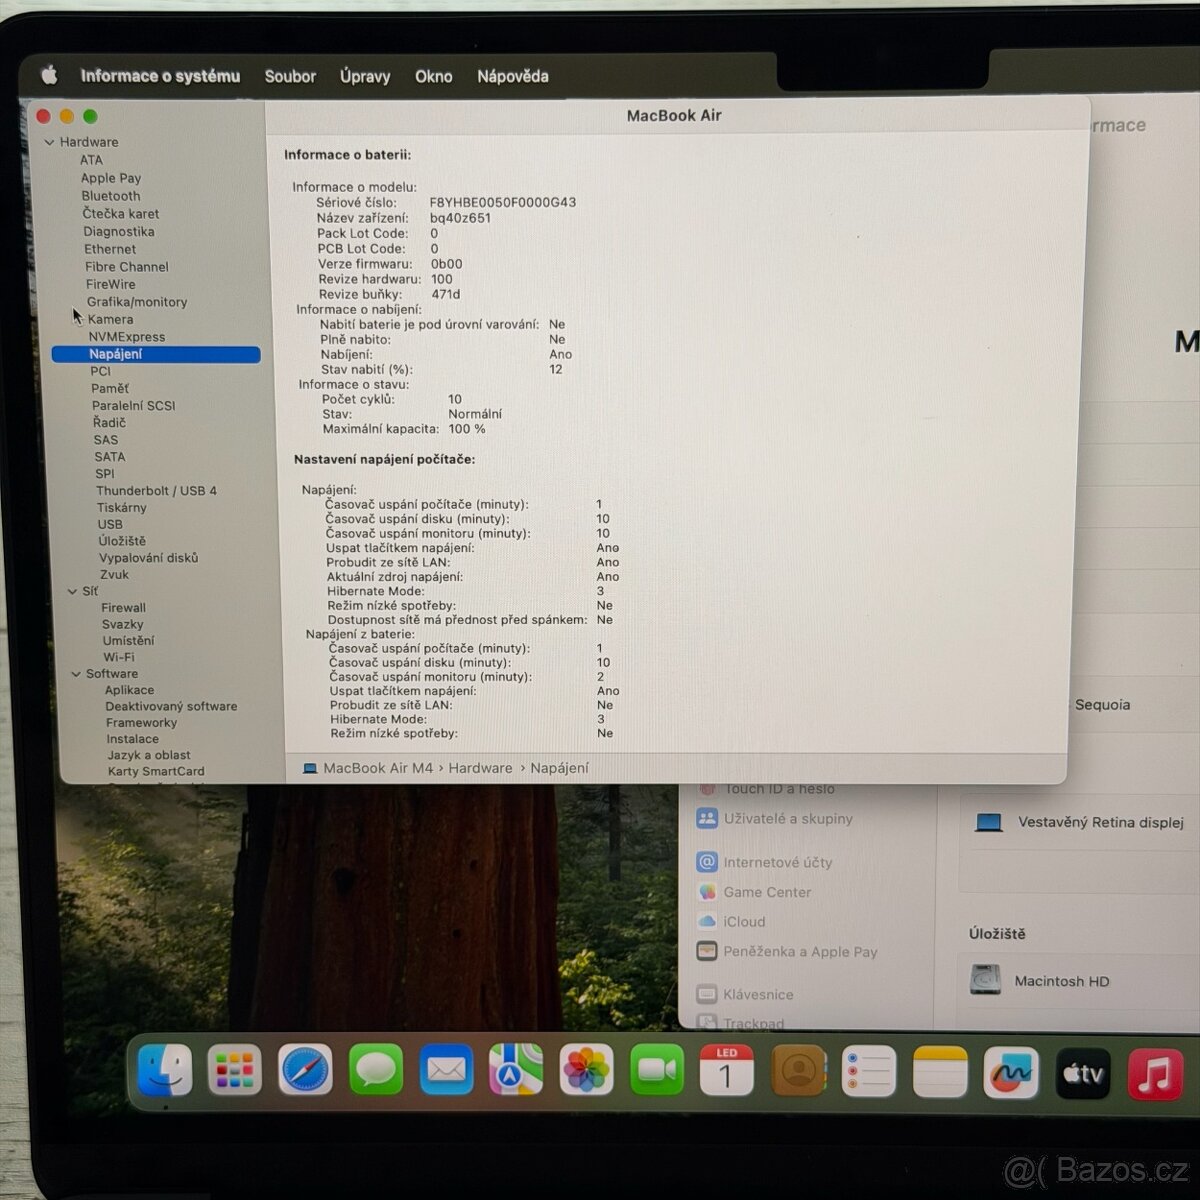Select Apple Pay in the Hardware list
The height and width of the screenshot is (1200, 1200).
pyautogui.click(x=111, y=178)
